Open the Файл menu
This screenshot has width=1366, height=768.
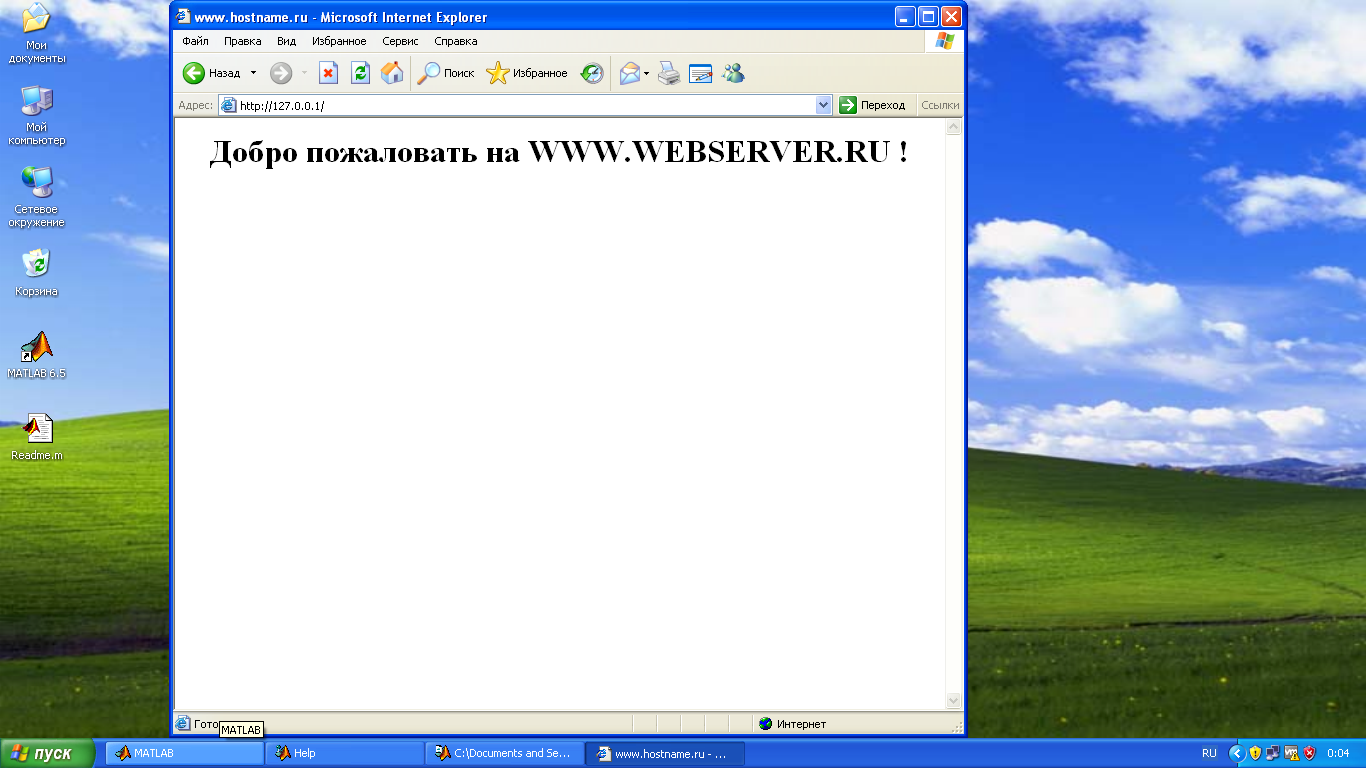tap(195, 41)
